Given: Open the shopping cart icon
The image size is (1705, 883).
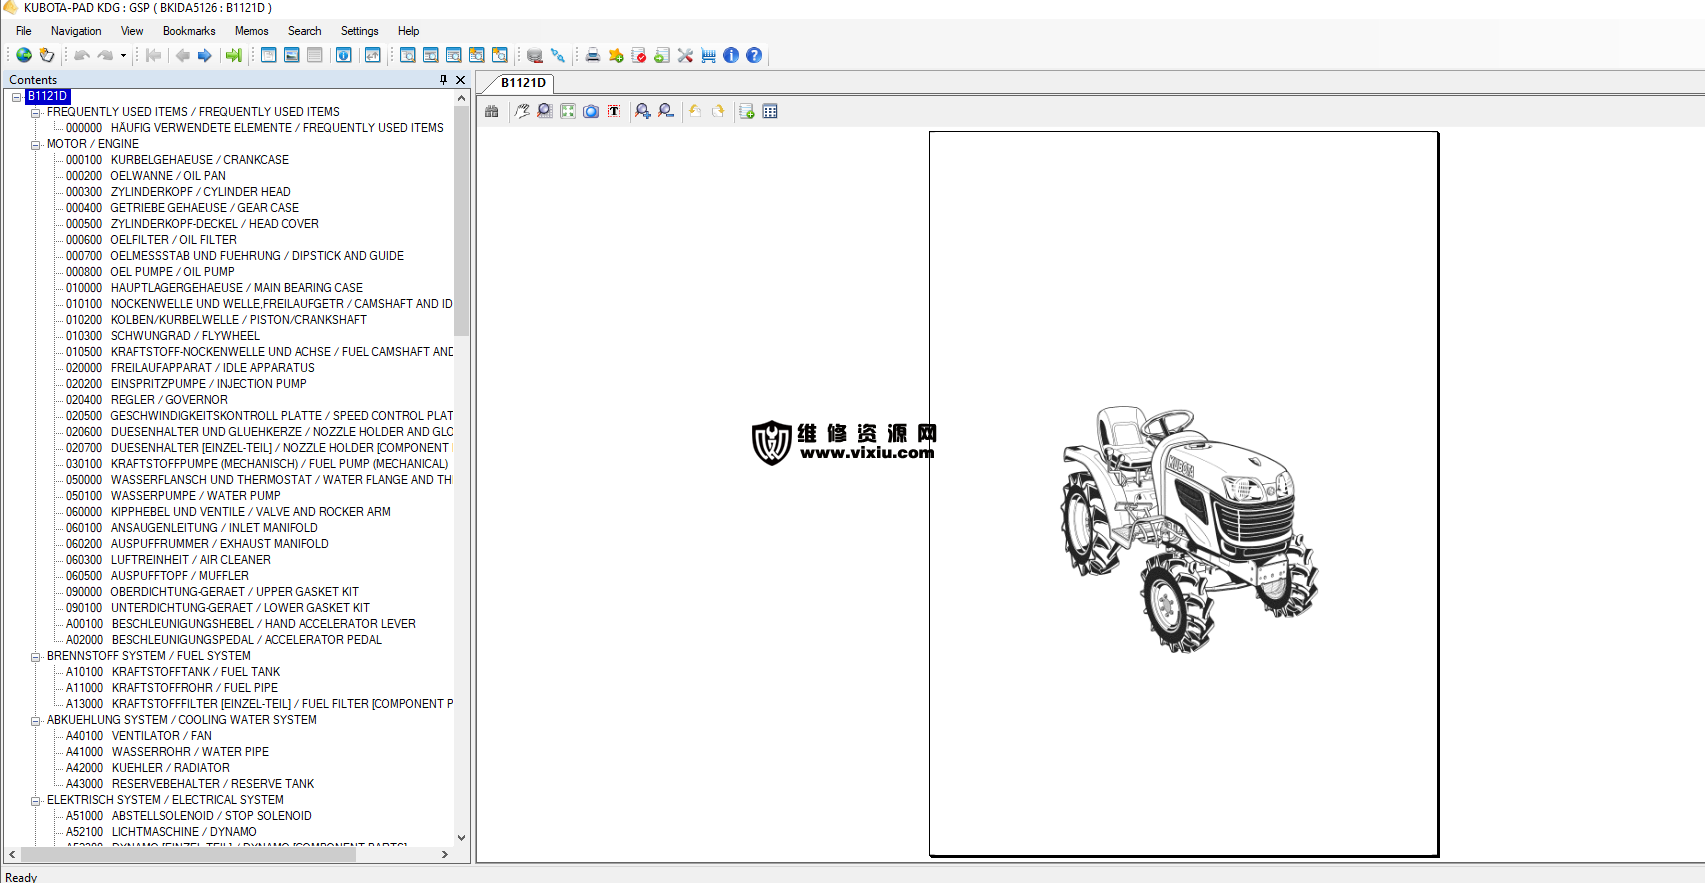Looking at the screenshot, I should [708, 55].
